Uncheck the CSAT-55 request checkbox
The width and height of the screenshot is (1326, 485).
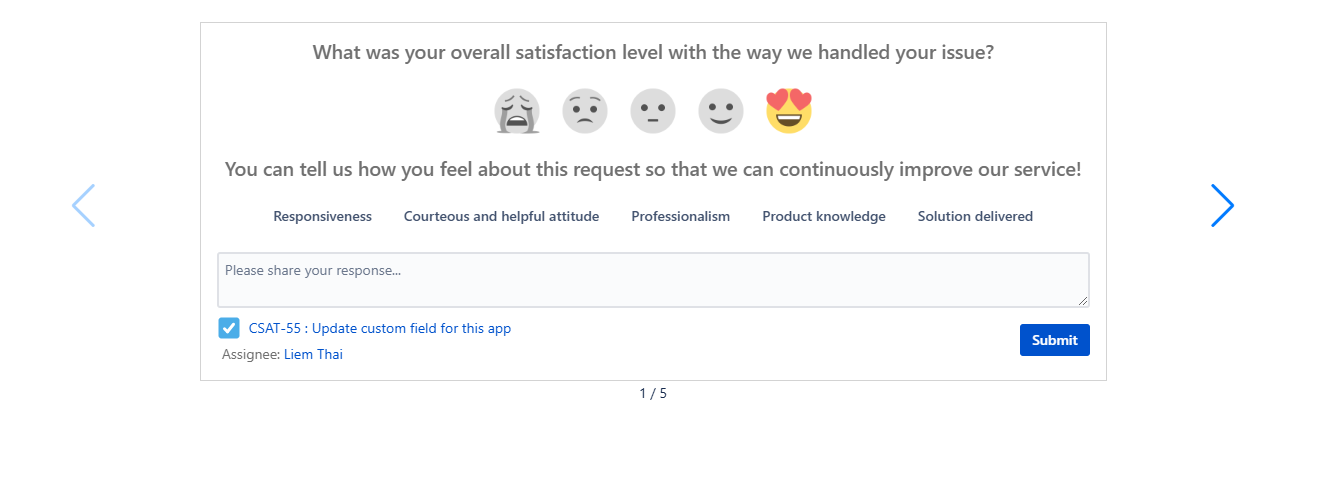pos(229,328)
